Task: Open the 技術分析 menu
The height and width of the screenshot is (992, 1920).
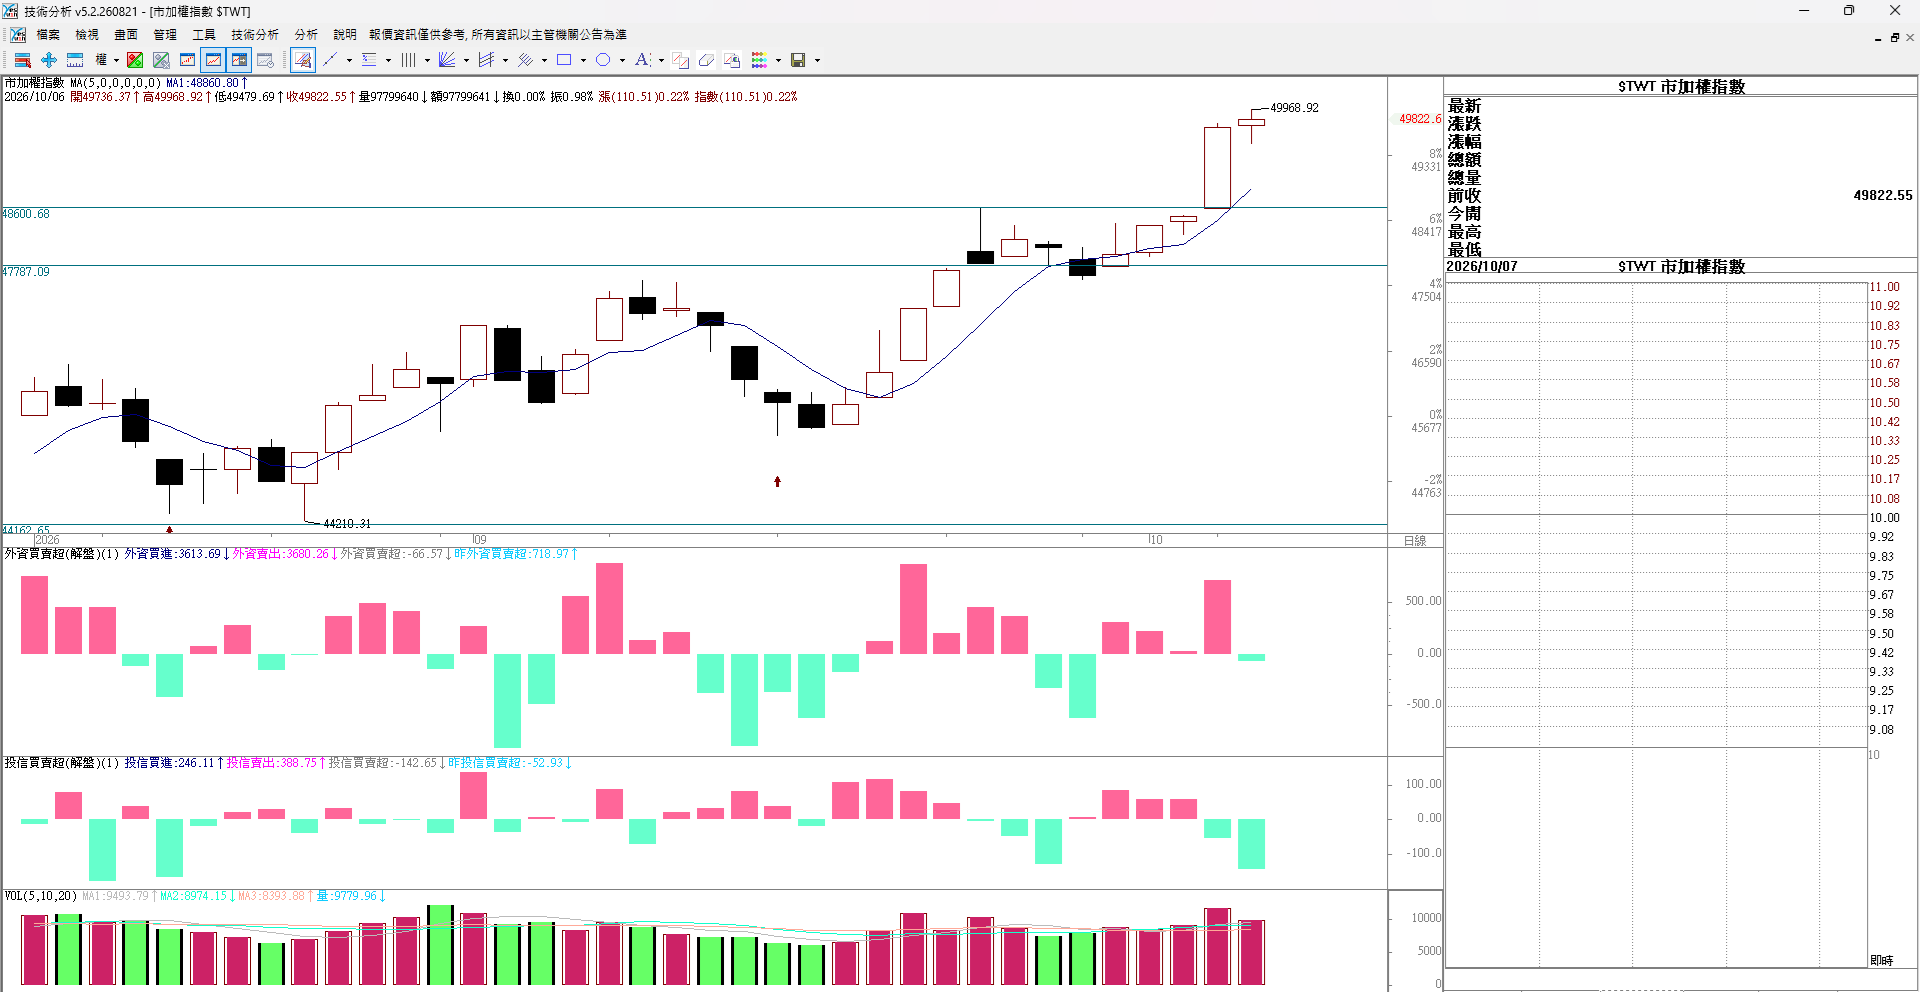Action: (255, 35)
